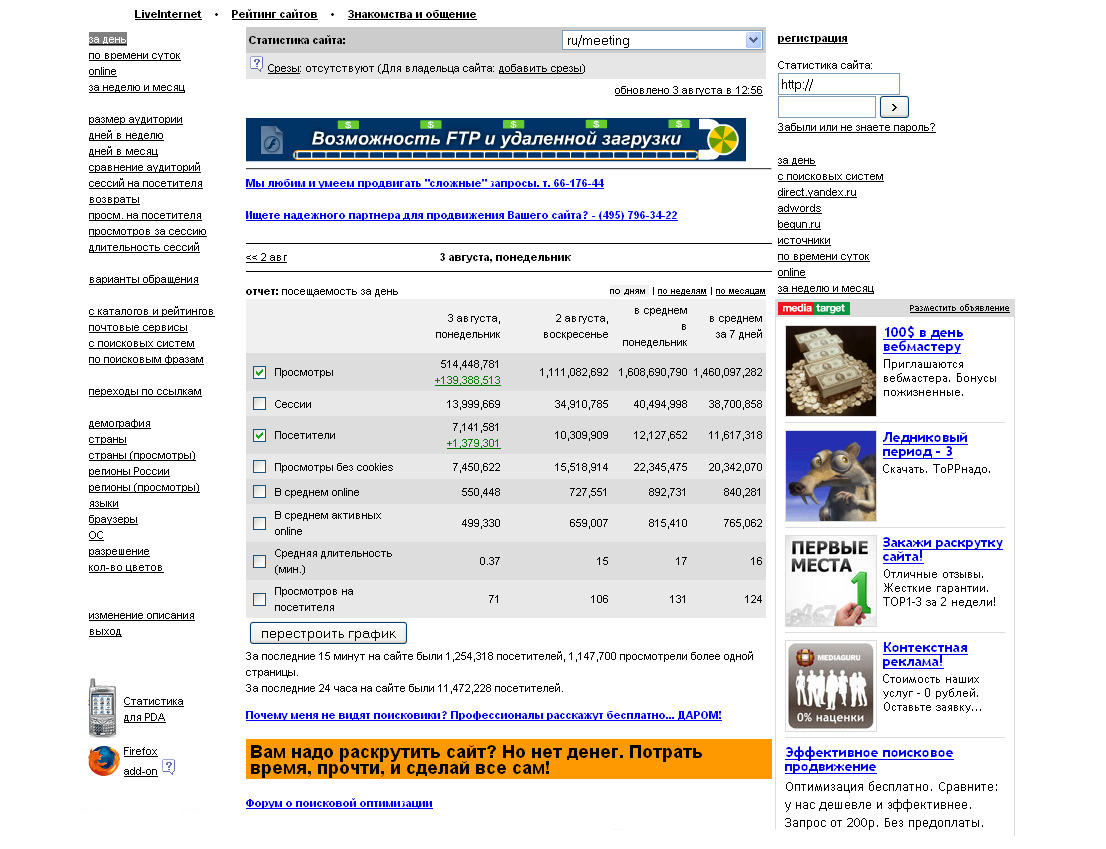
Task: Open варианты обращения link
Action: (x=144, y=279)
